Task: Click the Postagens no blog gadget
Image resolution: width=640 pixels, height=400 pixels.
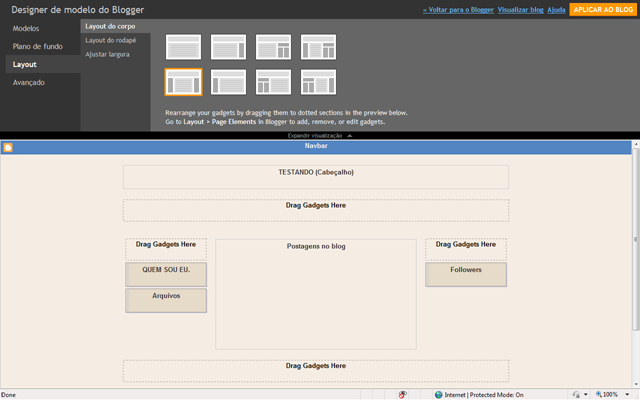Action: point(316,294)
